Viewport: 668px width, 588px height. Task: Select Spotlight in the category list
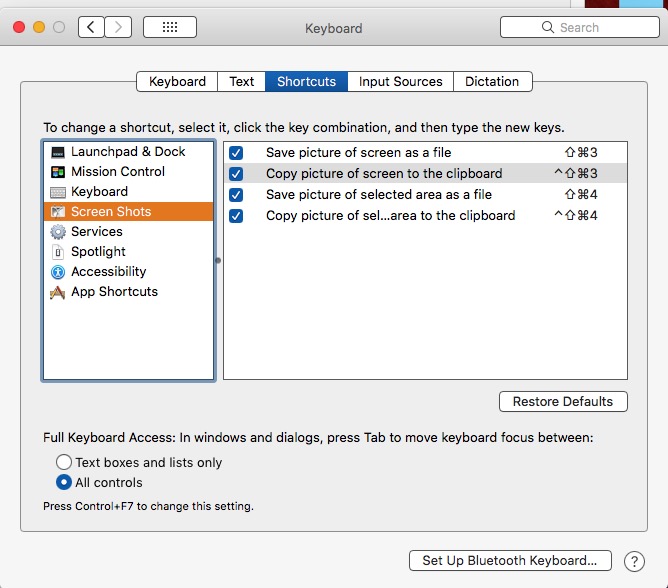tap(128, 252)
